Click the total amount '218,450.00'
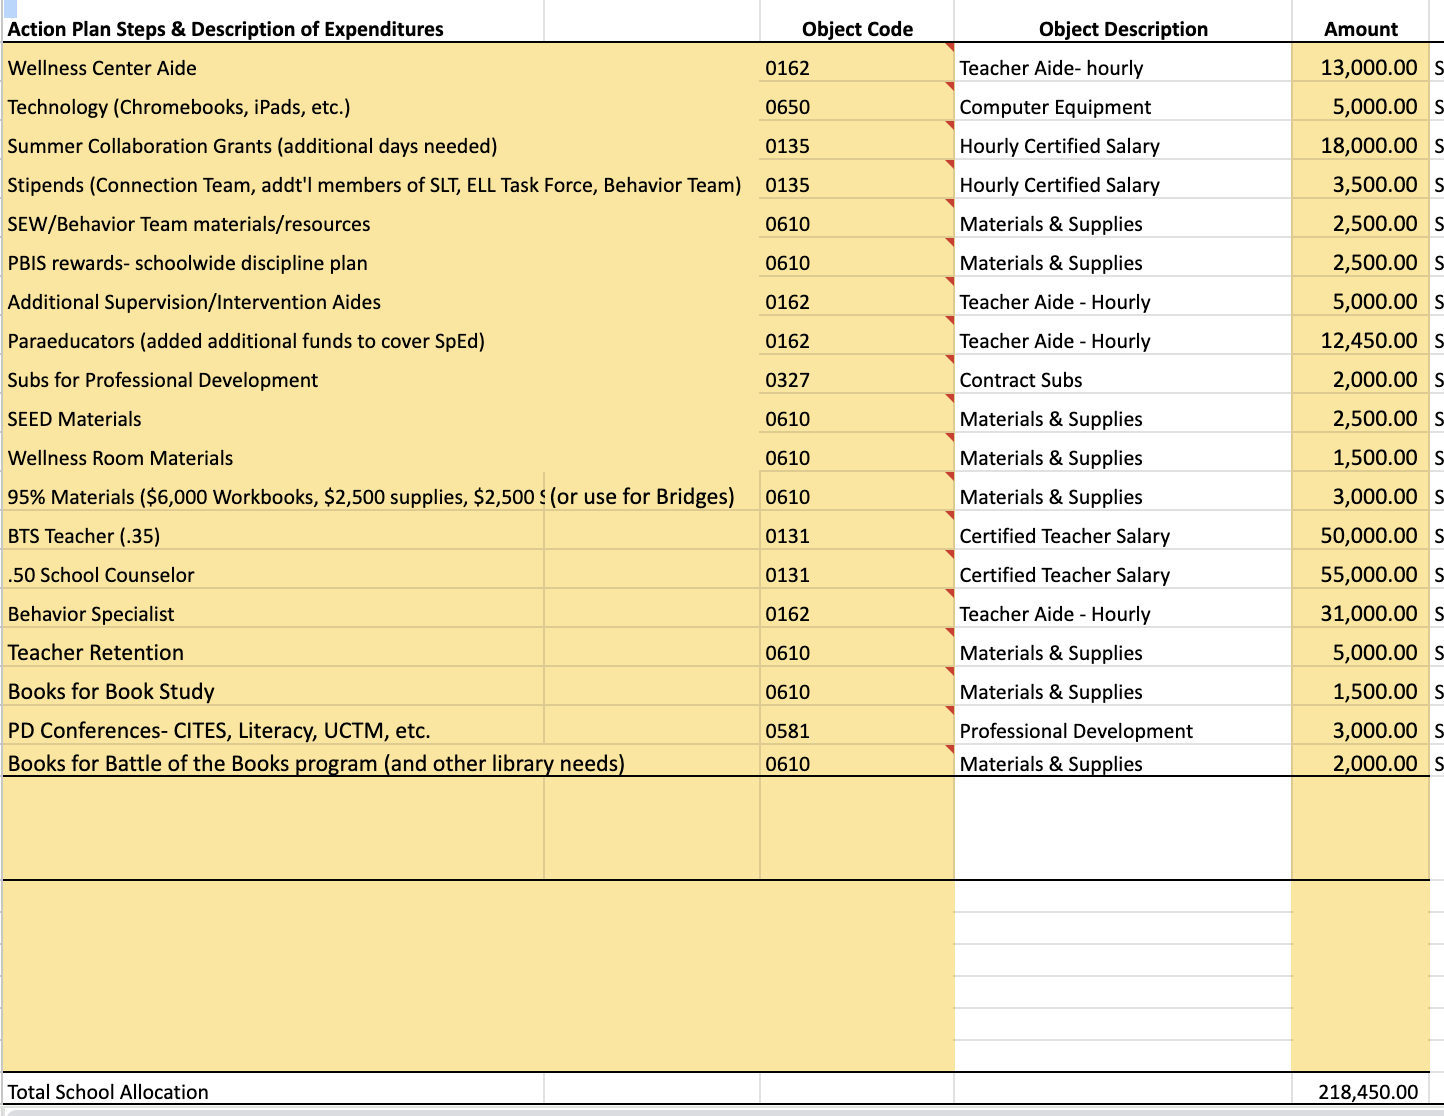Image resolution: width=1444 pixels, height=1116 pixels. point(1368,1092)
